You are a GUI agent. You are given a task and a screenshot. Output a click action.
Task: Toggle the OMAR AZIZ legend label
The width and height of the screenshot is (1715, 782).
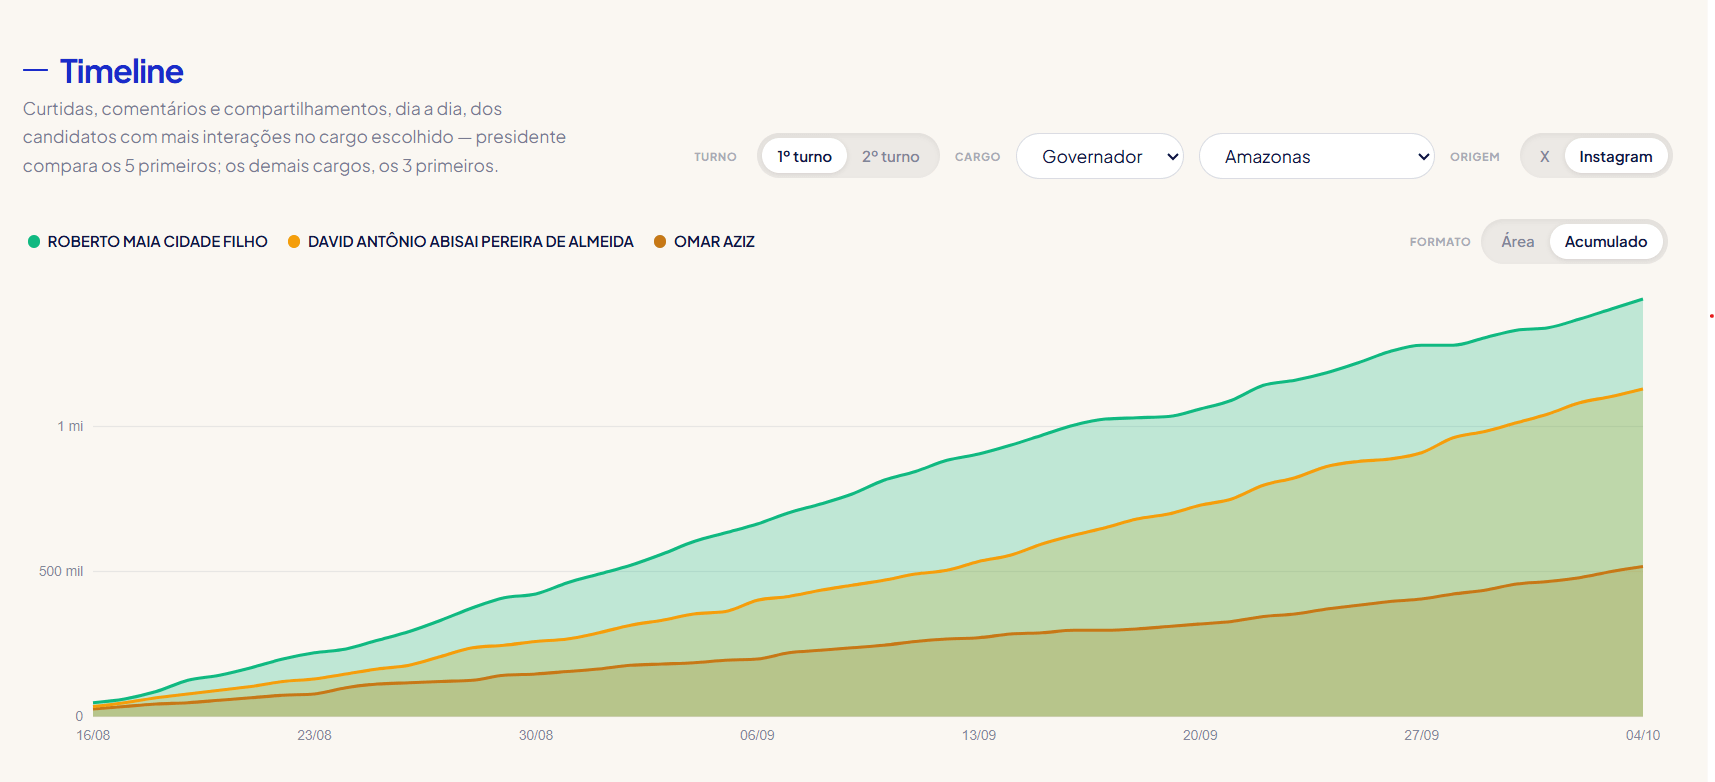coord(714,241)
